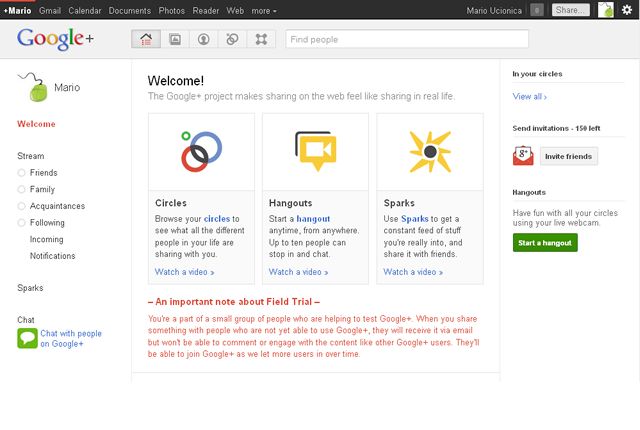
Task: Open Calendar from the top bar
Action: [85, 10]
